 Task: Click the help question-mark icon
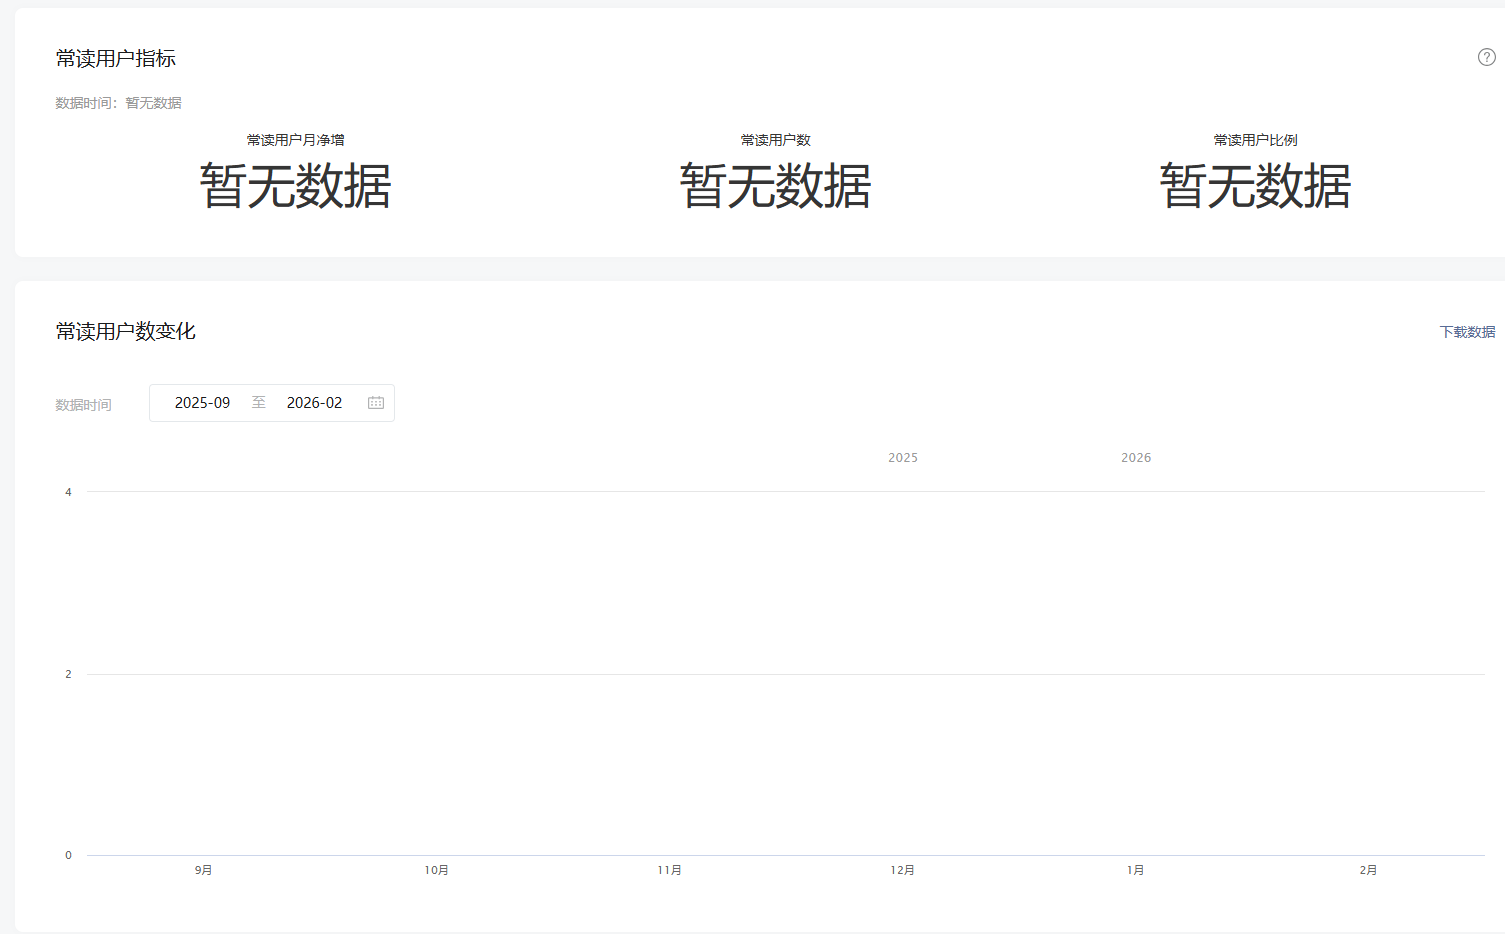[x=1486, y=57]
